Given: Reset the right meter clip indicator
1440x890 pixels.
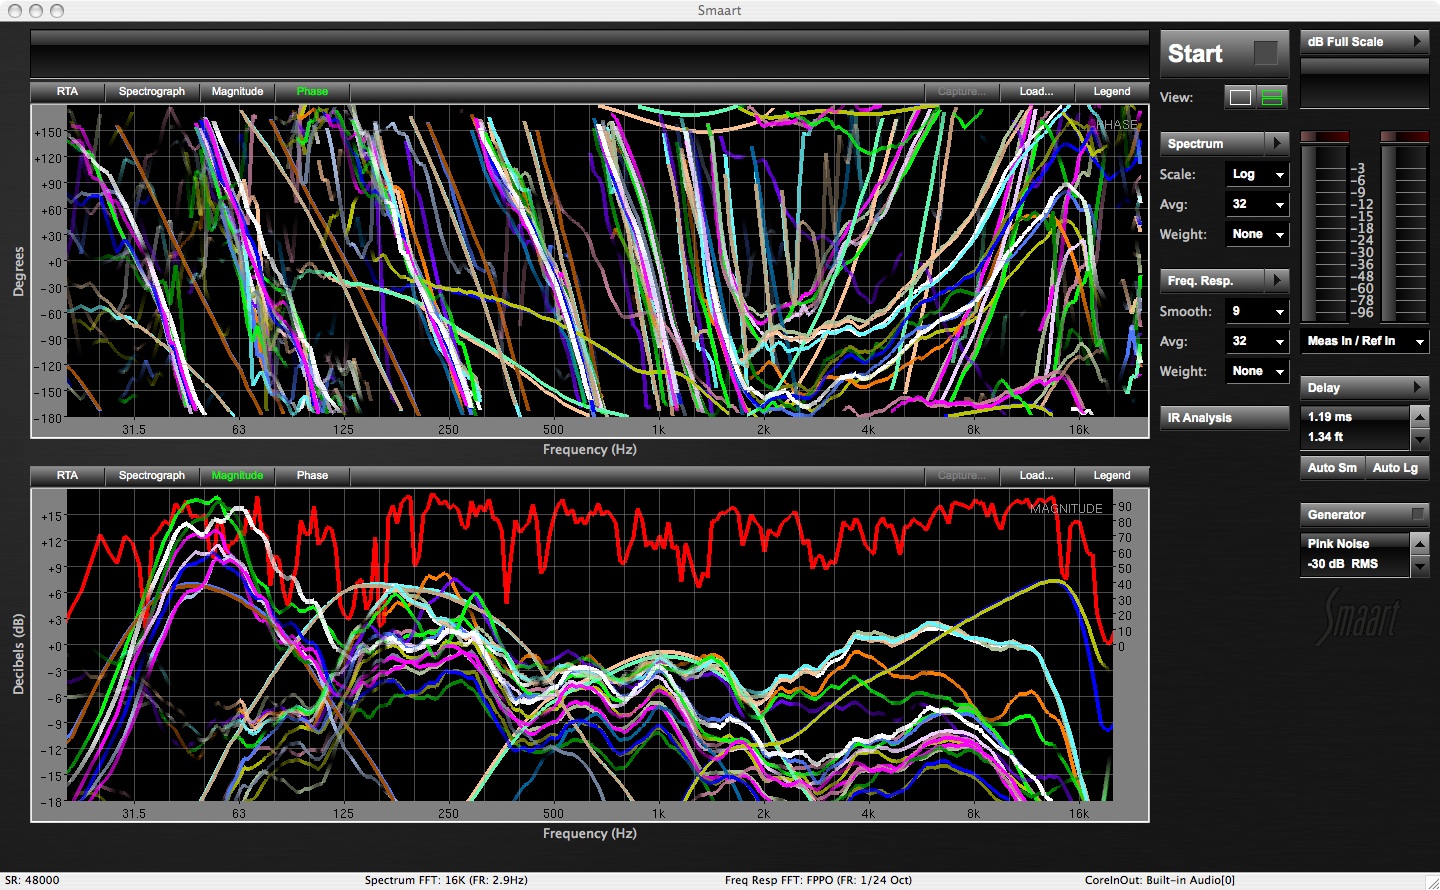Looking at the screenshot, I should tap(1404, 136).
